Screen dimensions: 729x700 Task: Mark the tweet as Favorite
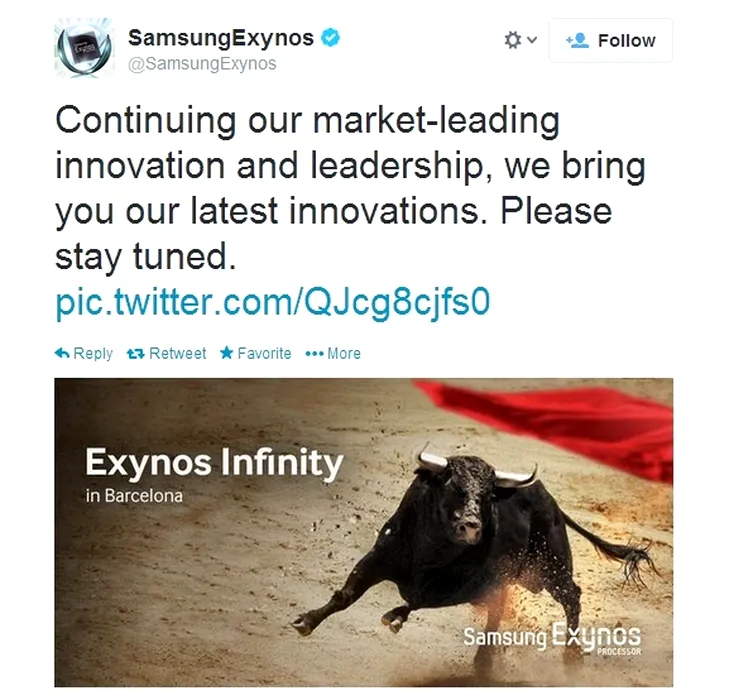(x=256, y=354)
